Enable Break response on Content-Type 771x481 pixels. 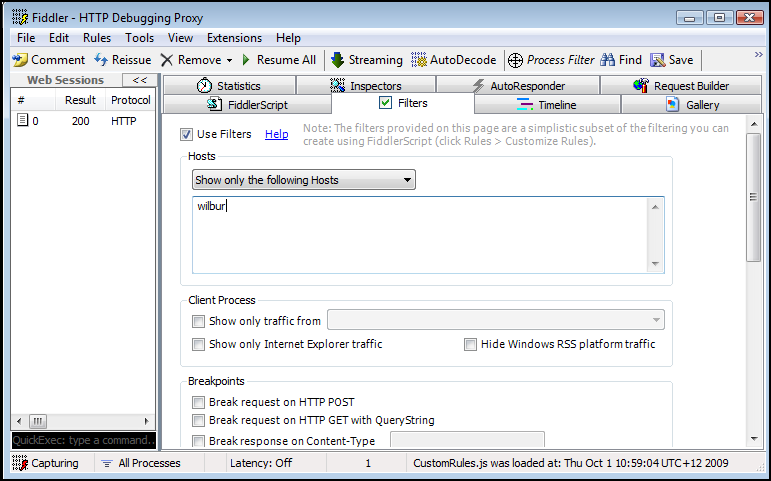tap(198, 441)
